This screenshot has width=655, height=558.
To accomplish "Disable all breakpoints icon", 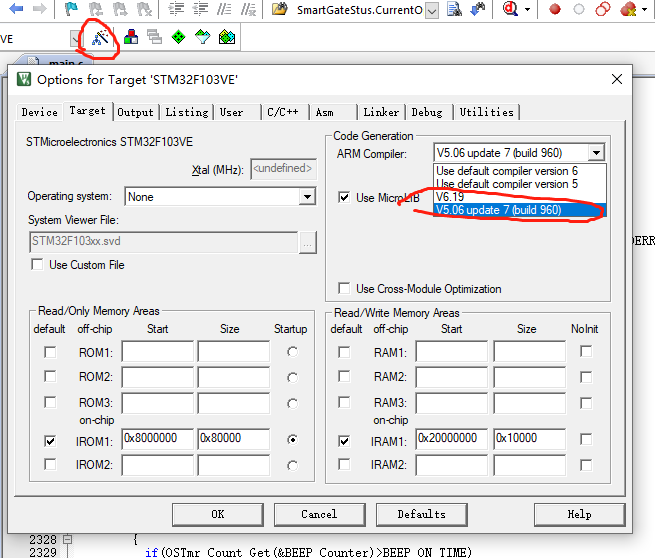I will point(603,9).
